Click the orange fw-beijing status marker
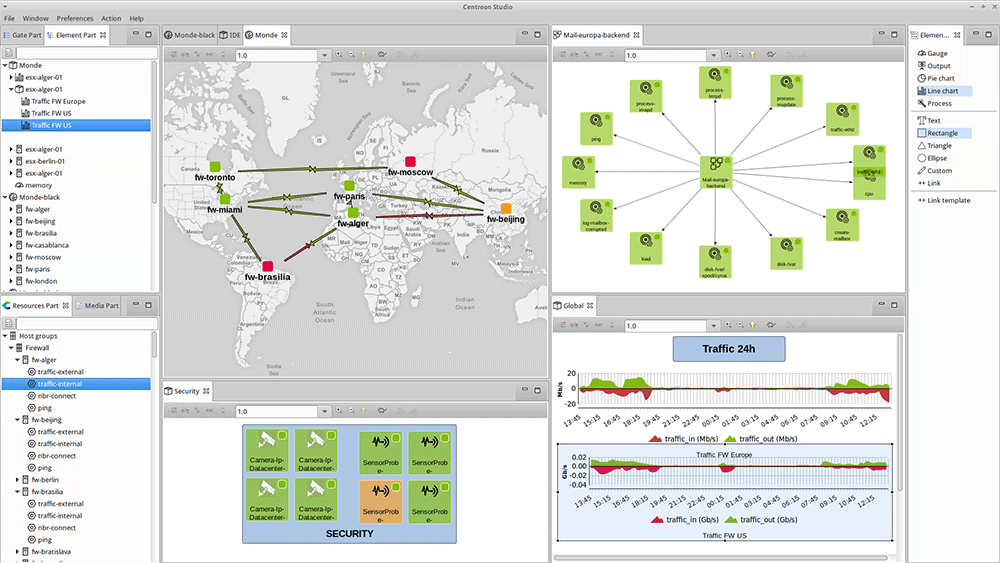The image size is (1000, 563). pos(506,208)
